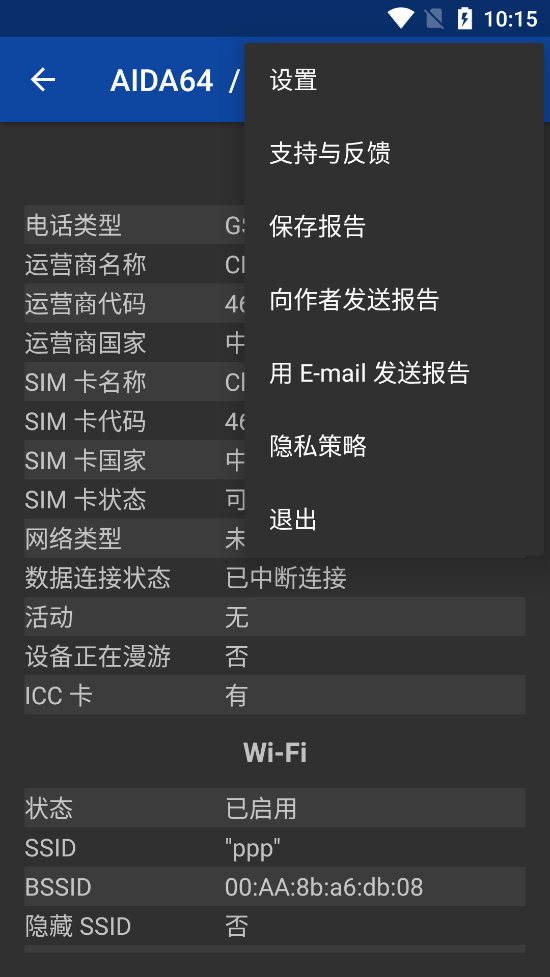Tap the 设备正在漫游 row
550x977 pixels.
[x=275, y=655]
